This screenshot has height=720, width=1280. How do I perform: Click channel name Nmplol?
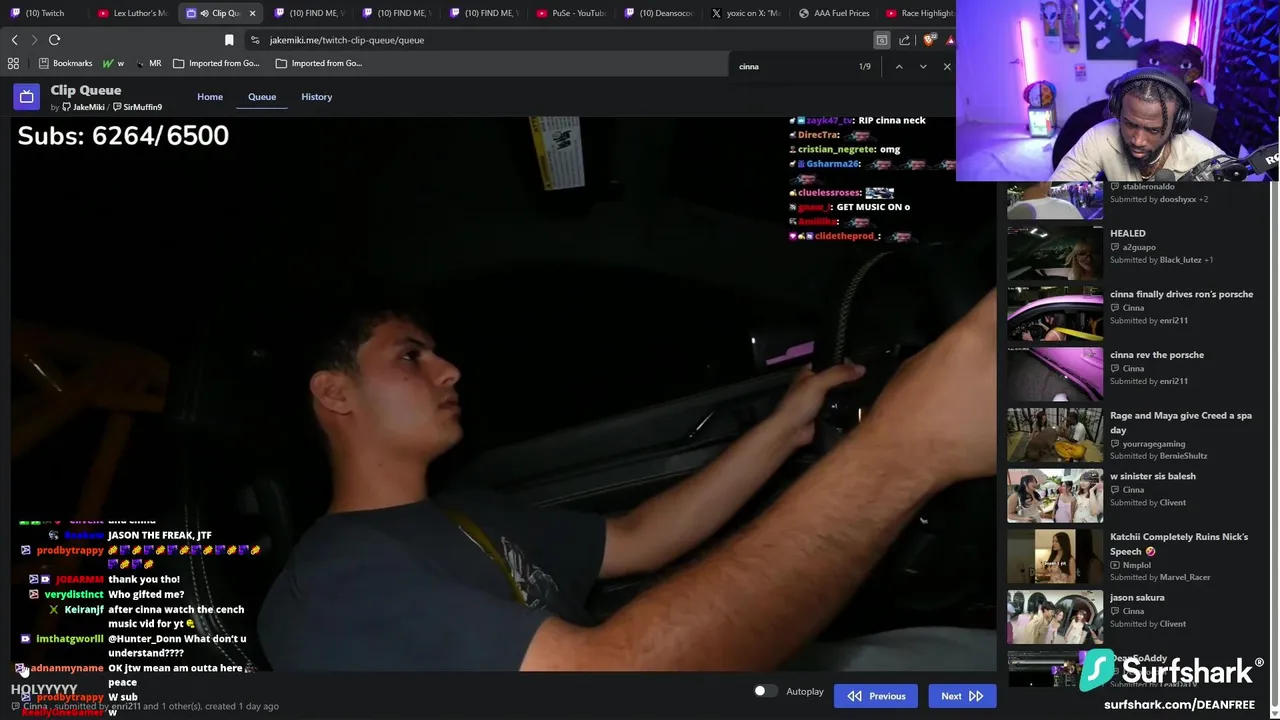pyautogui.click(x=1136, y=565)
